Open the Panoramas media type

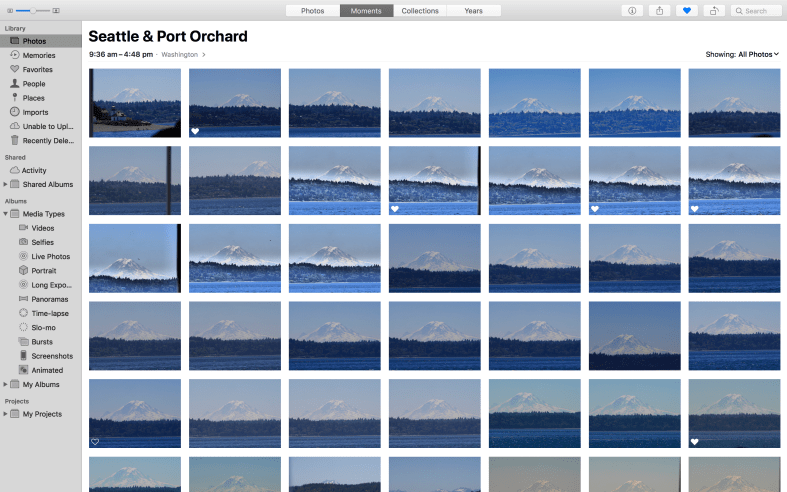click(x=50, y=299)
